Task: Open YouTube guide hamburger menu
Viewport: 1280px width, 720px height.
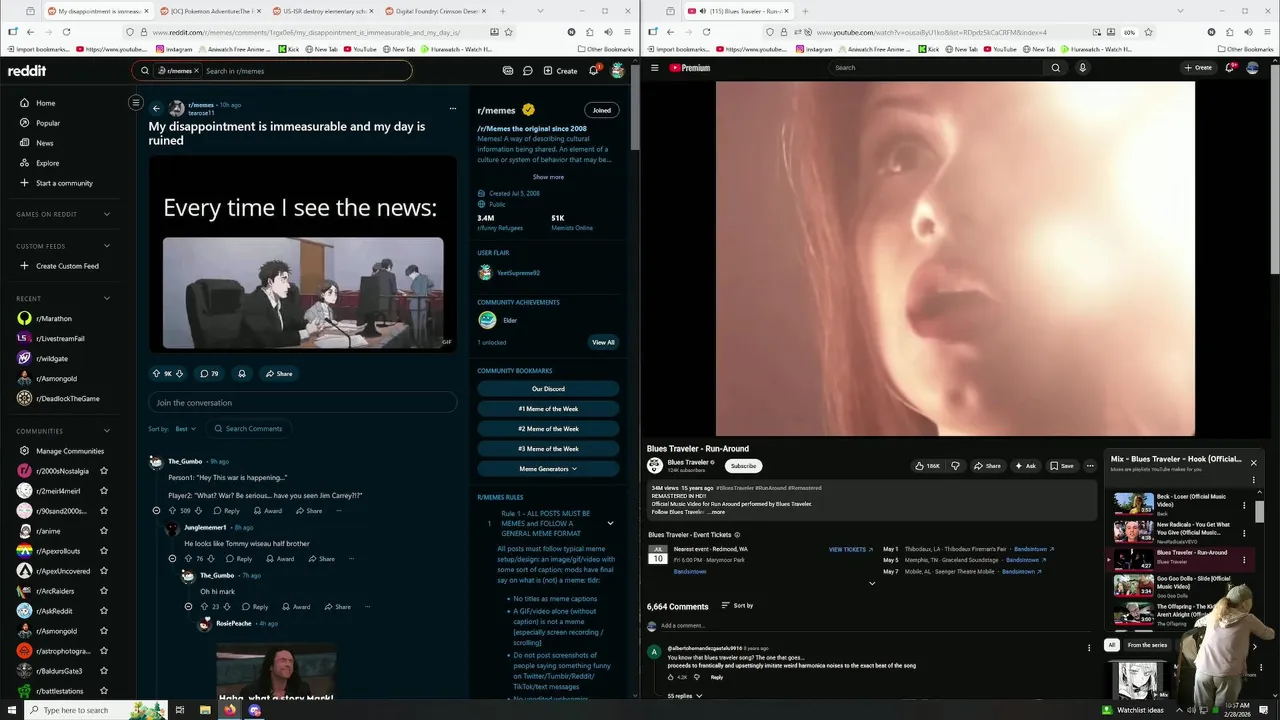Action: (x=655, y=68)
